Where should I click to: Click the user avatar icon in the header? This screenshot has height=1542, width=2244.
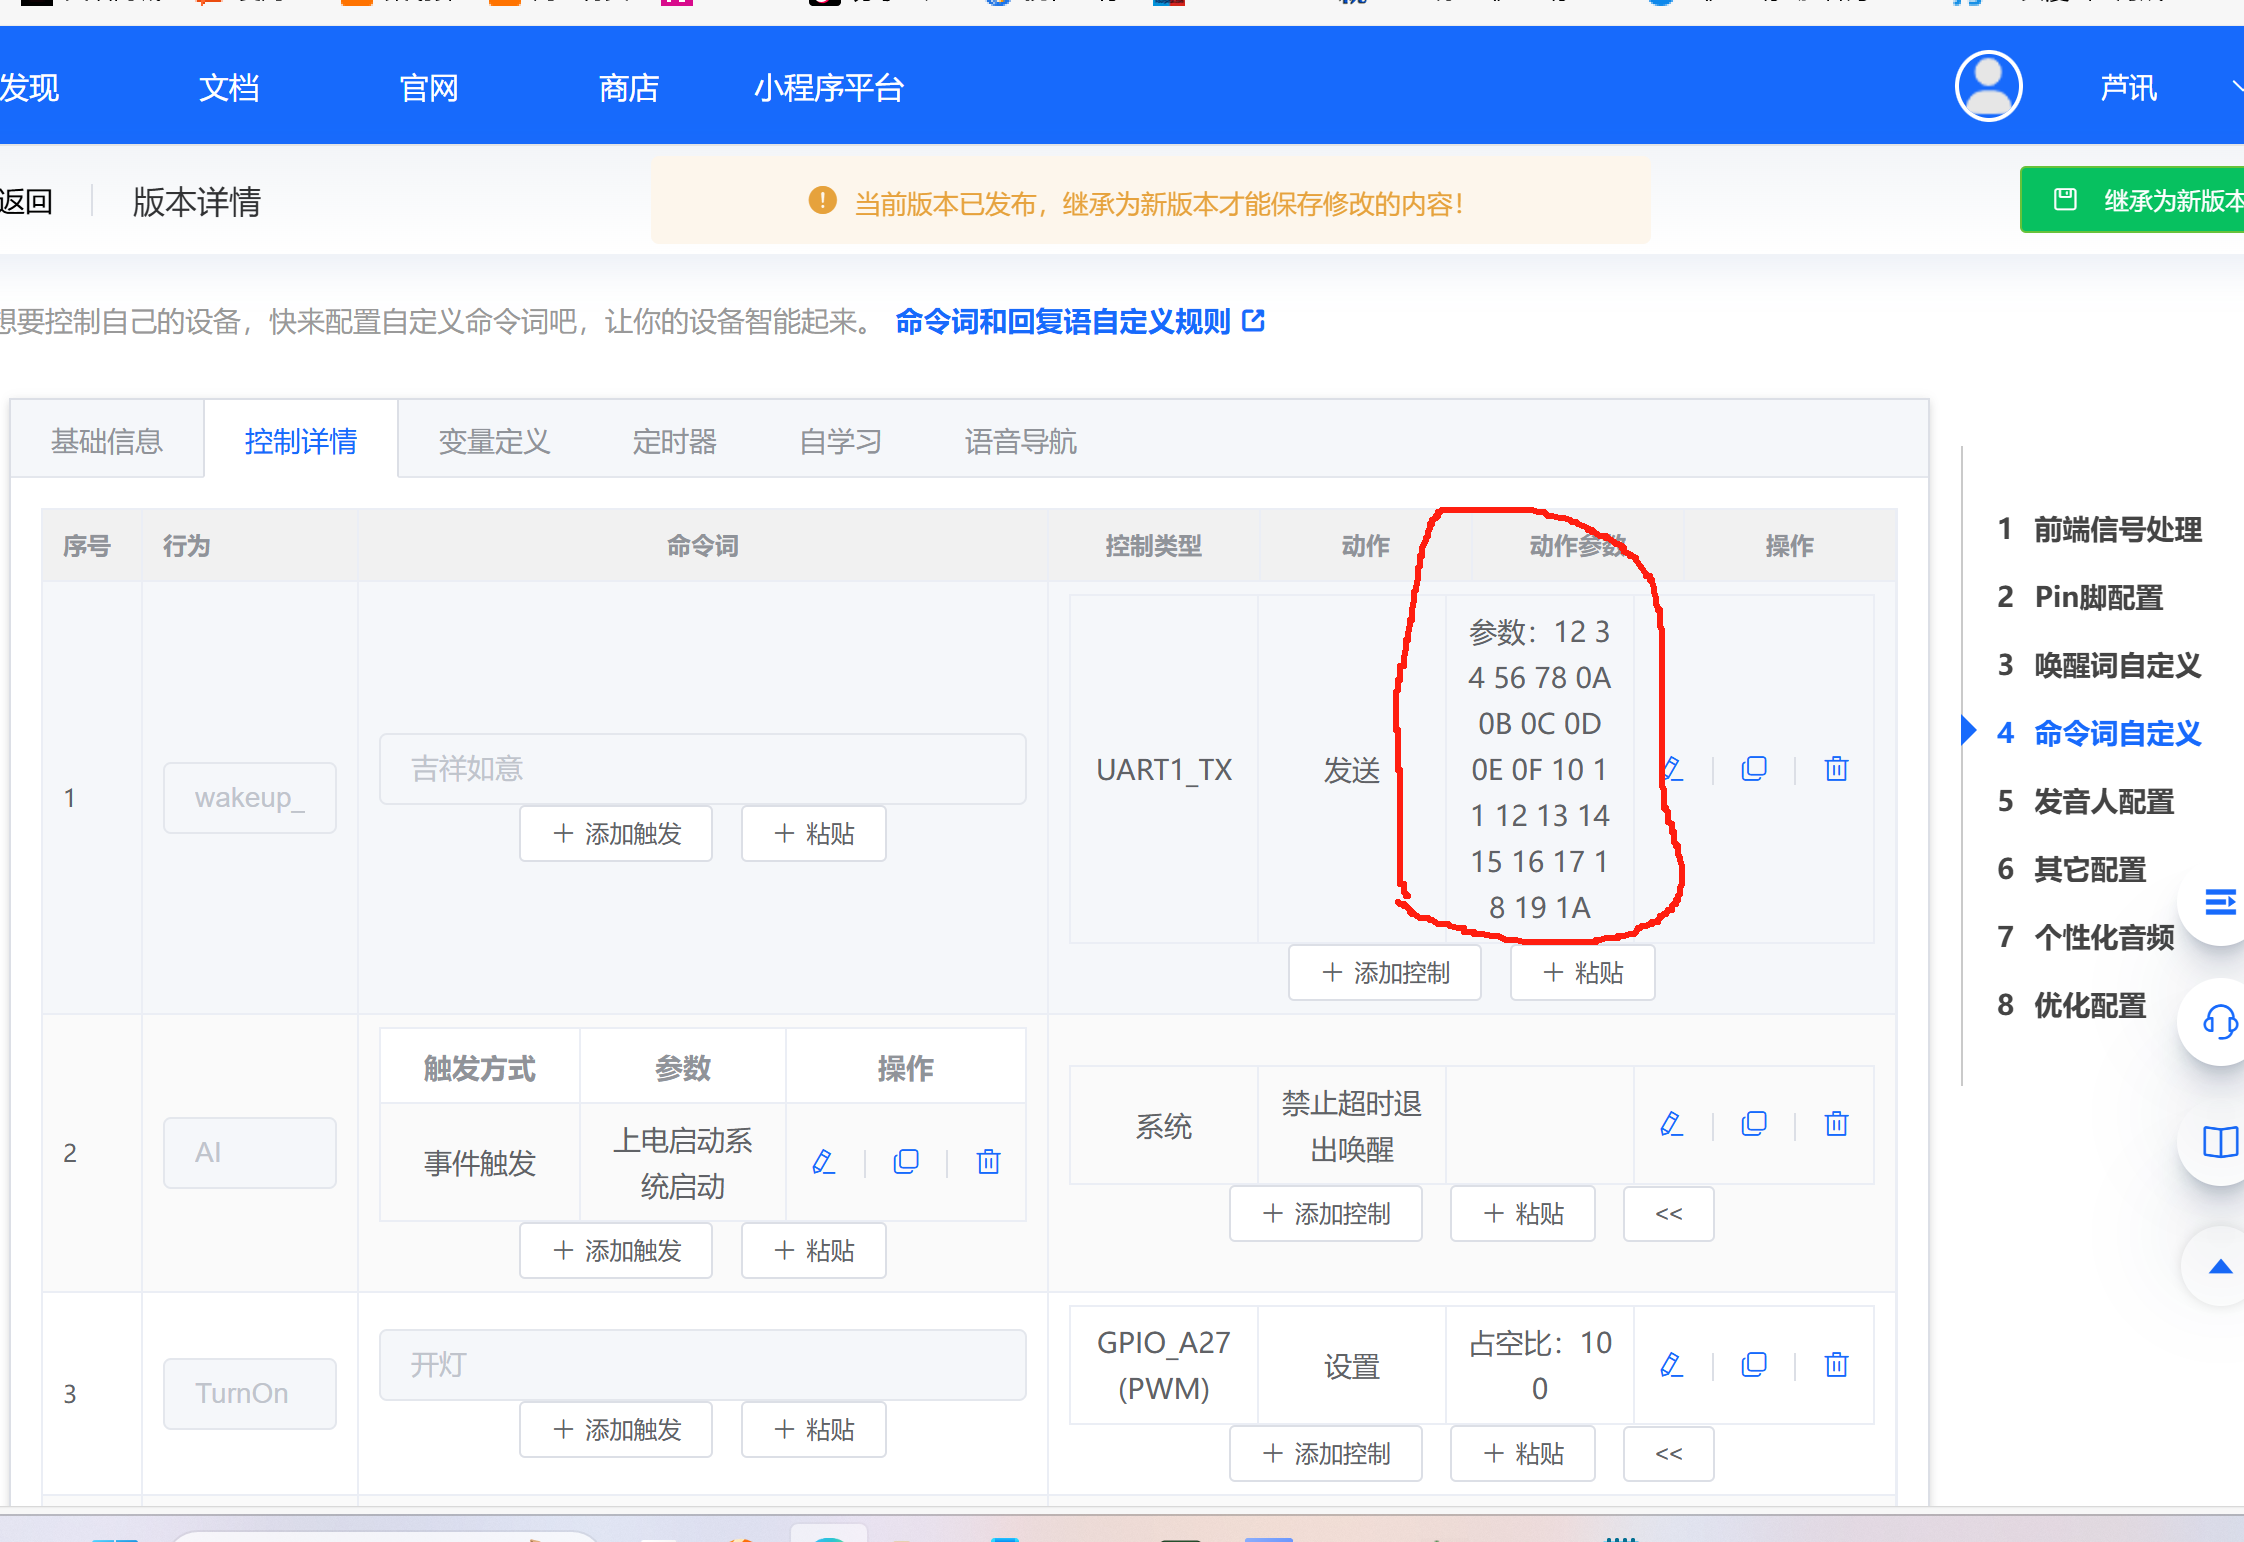[x=1987, y=86]
